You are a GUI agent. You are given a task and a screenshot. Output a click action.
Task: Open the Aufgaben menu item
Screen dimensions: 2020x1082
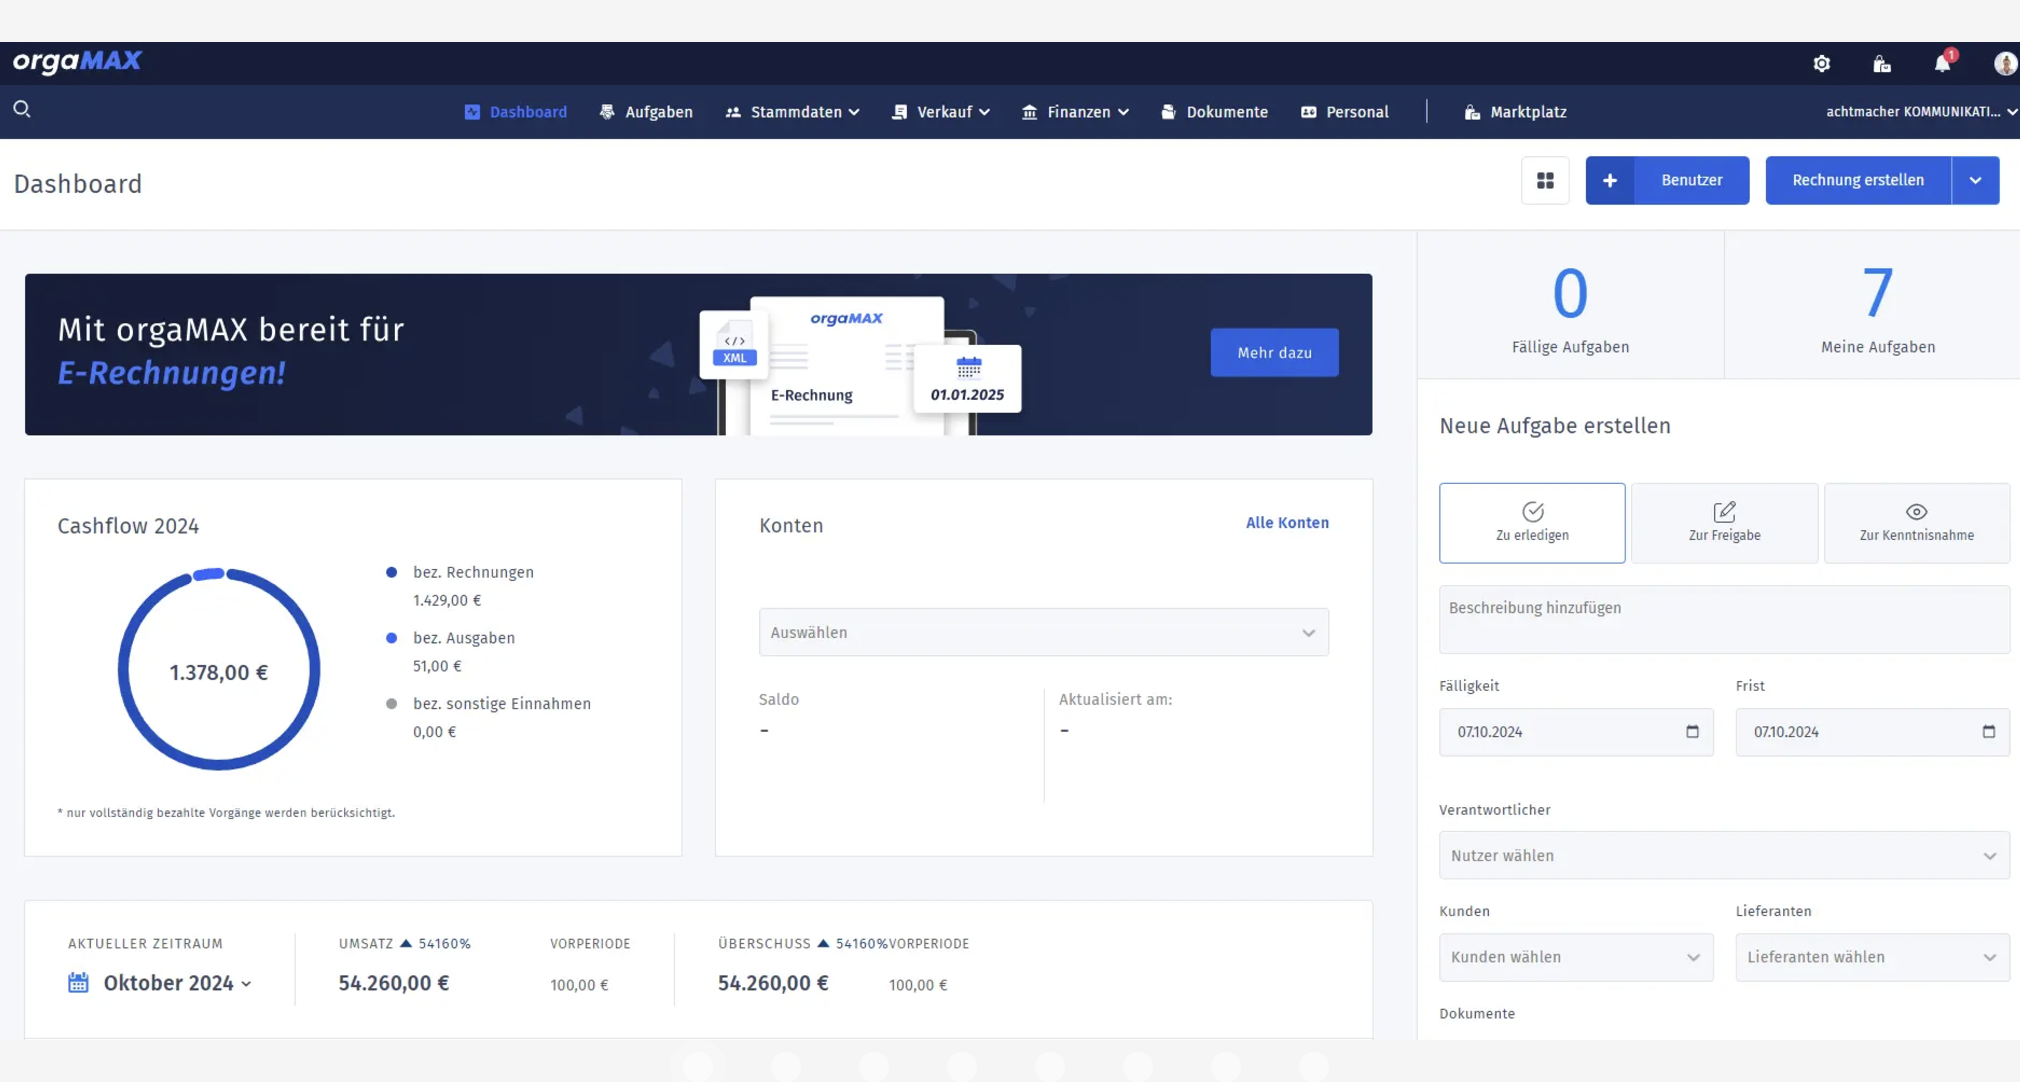pos(646,112)
